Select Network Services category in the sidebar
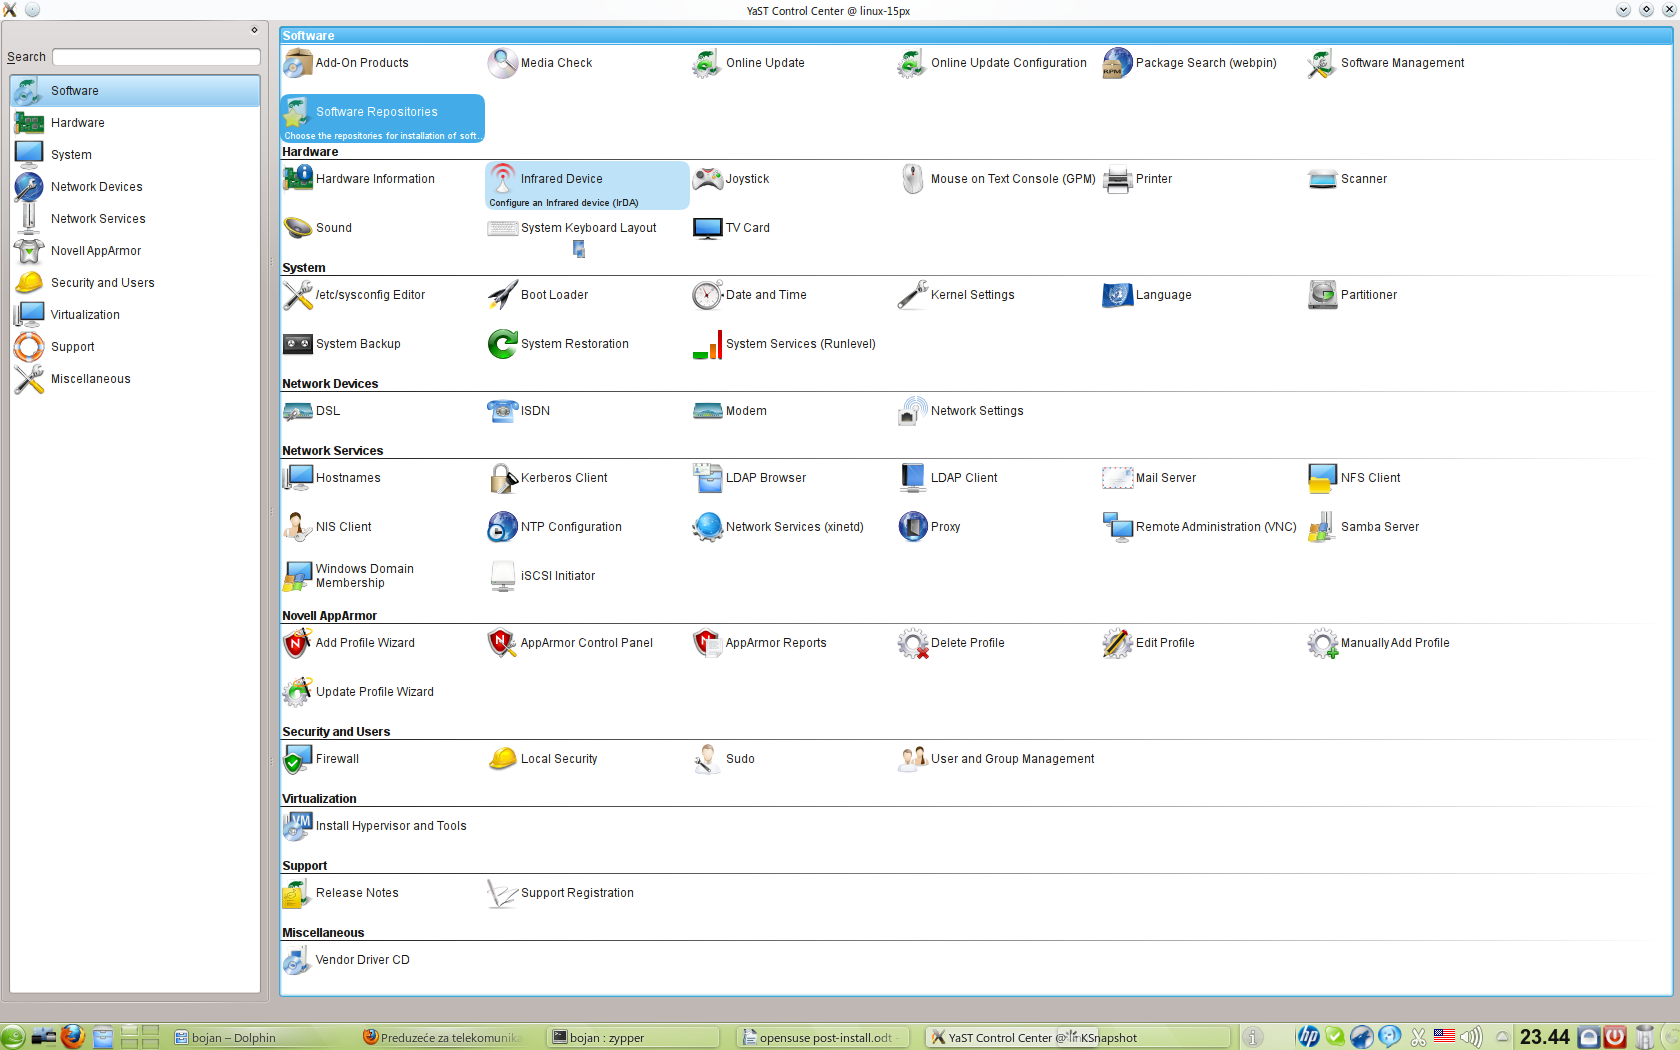Image resolution: width=1680 pixels, height=1050 pixels. [x=135, y=219]
